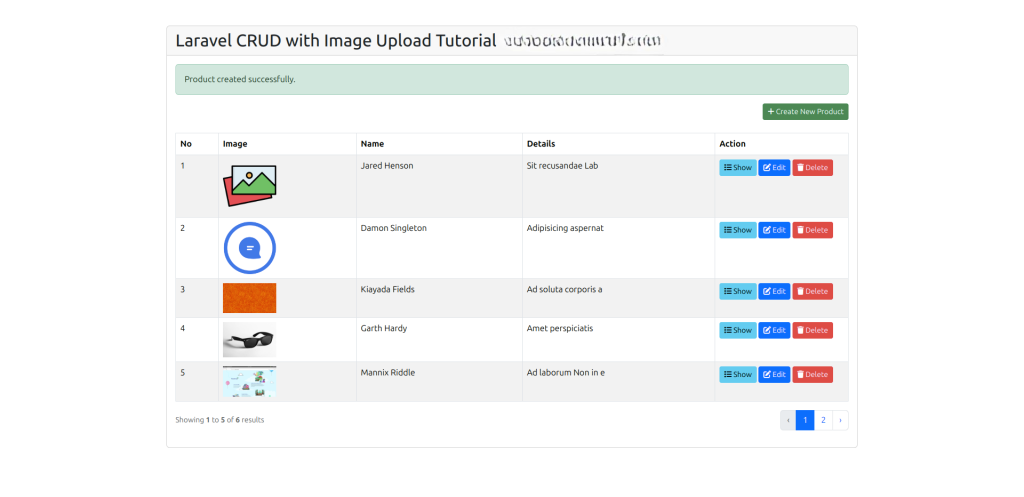Open Jared Henson's picture placeholder thumbnail
1024x497 pixels.
pos(249,185)
